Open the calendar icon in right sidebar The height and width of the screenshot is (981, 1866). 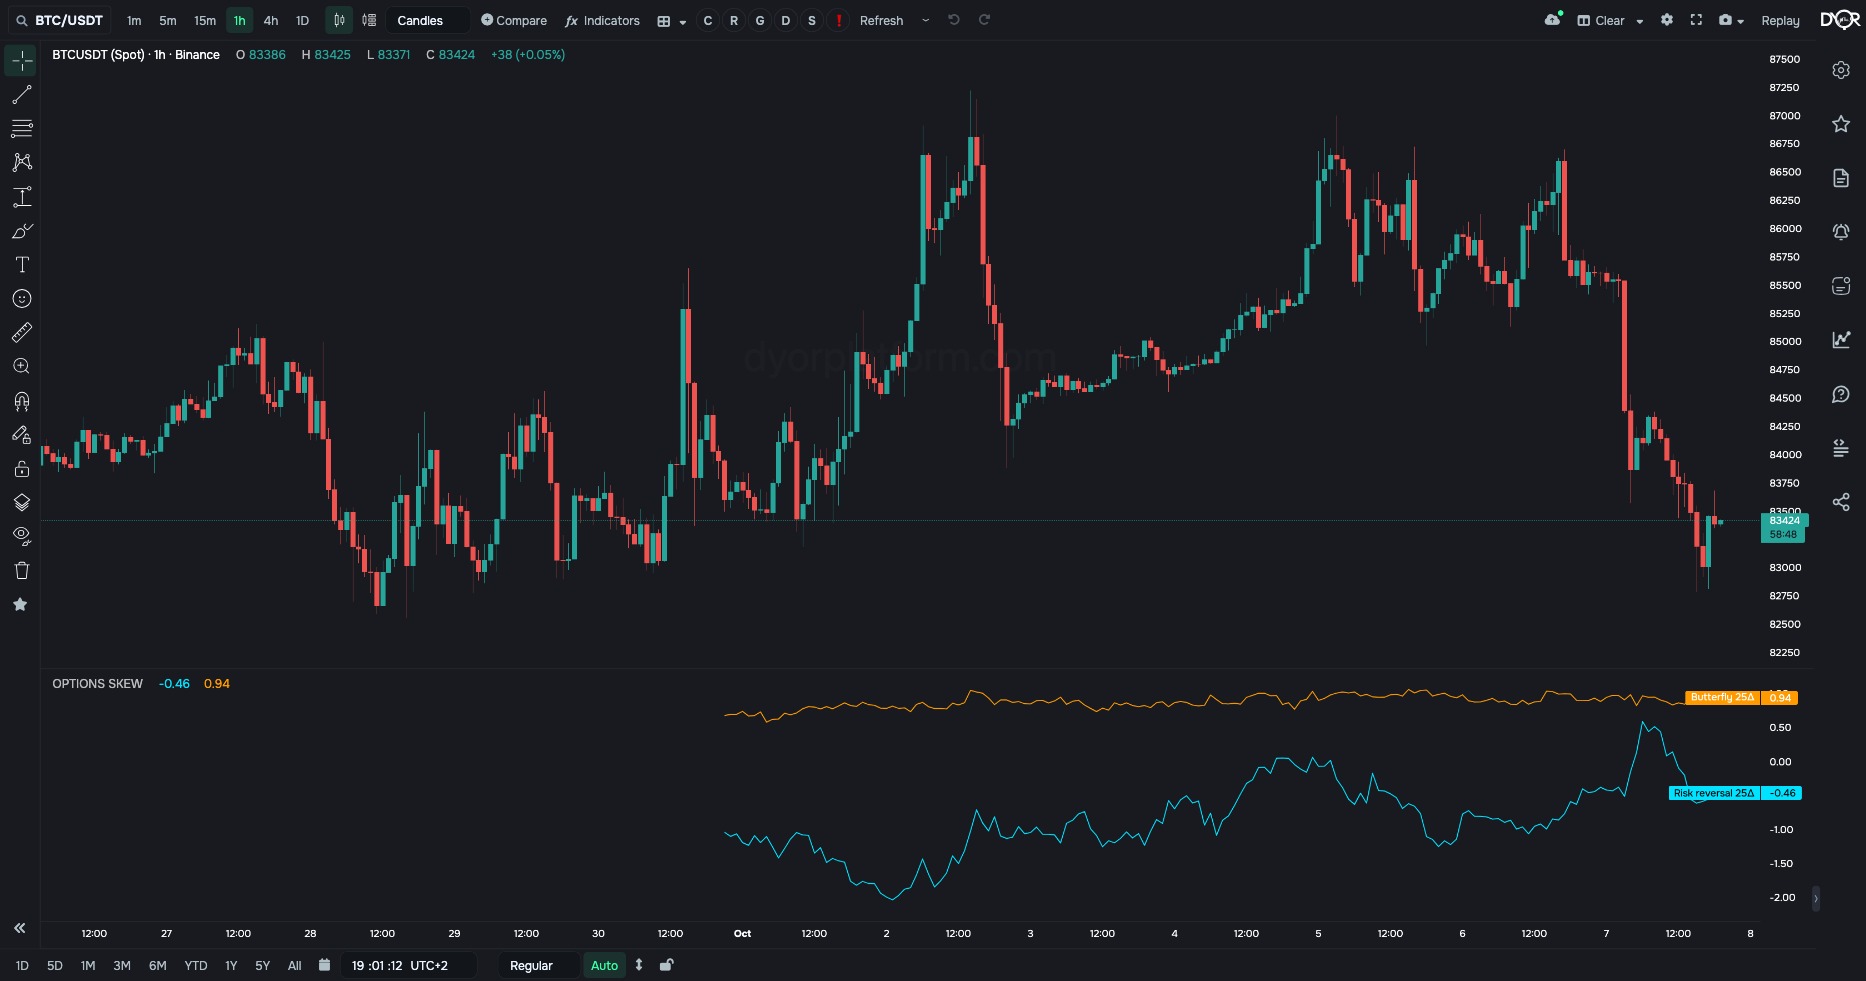tap(1841, 286)
